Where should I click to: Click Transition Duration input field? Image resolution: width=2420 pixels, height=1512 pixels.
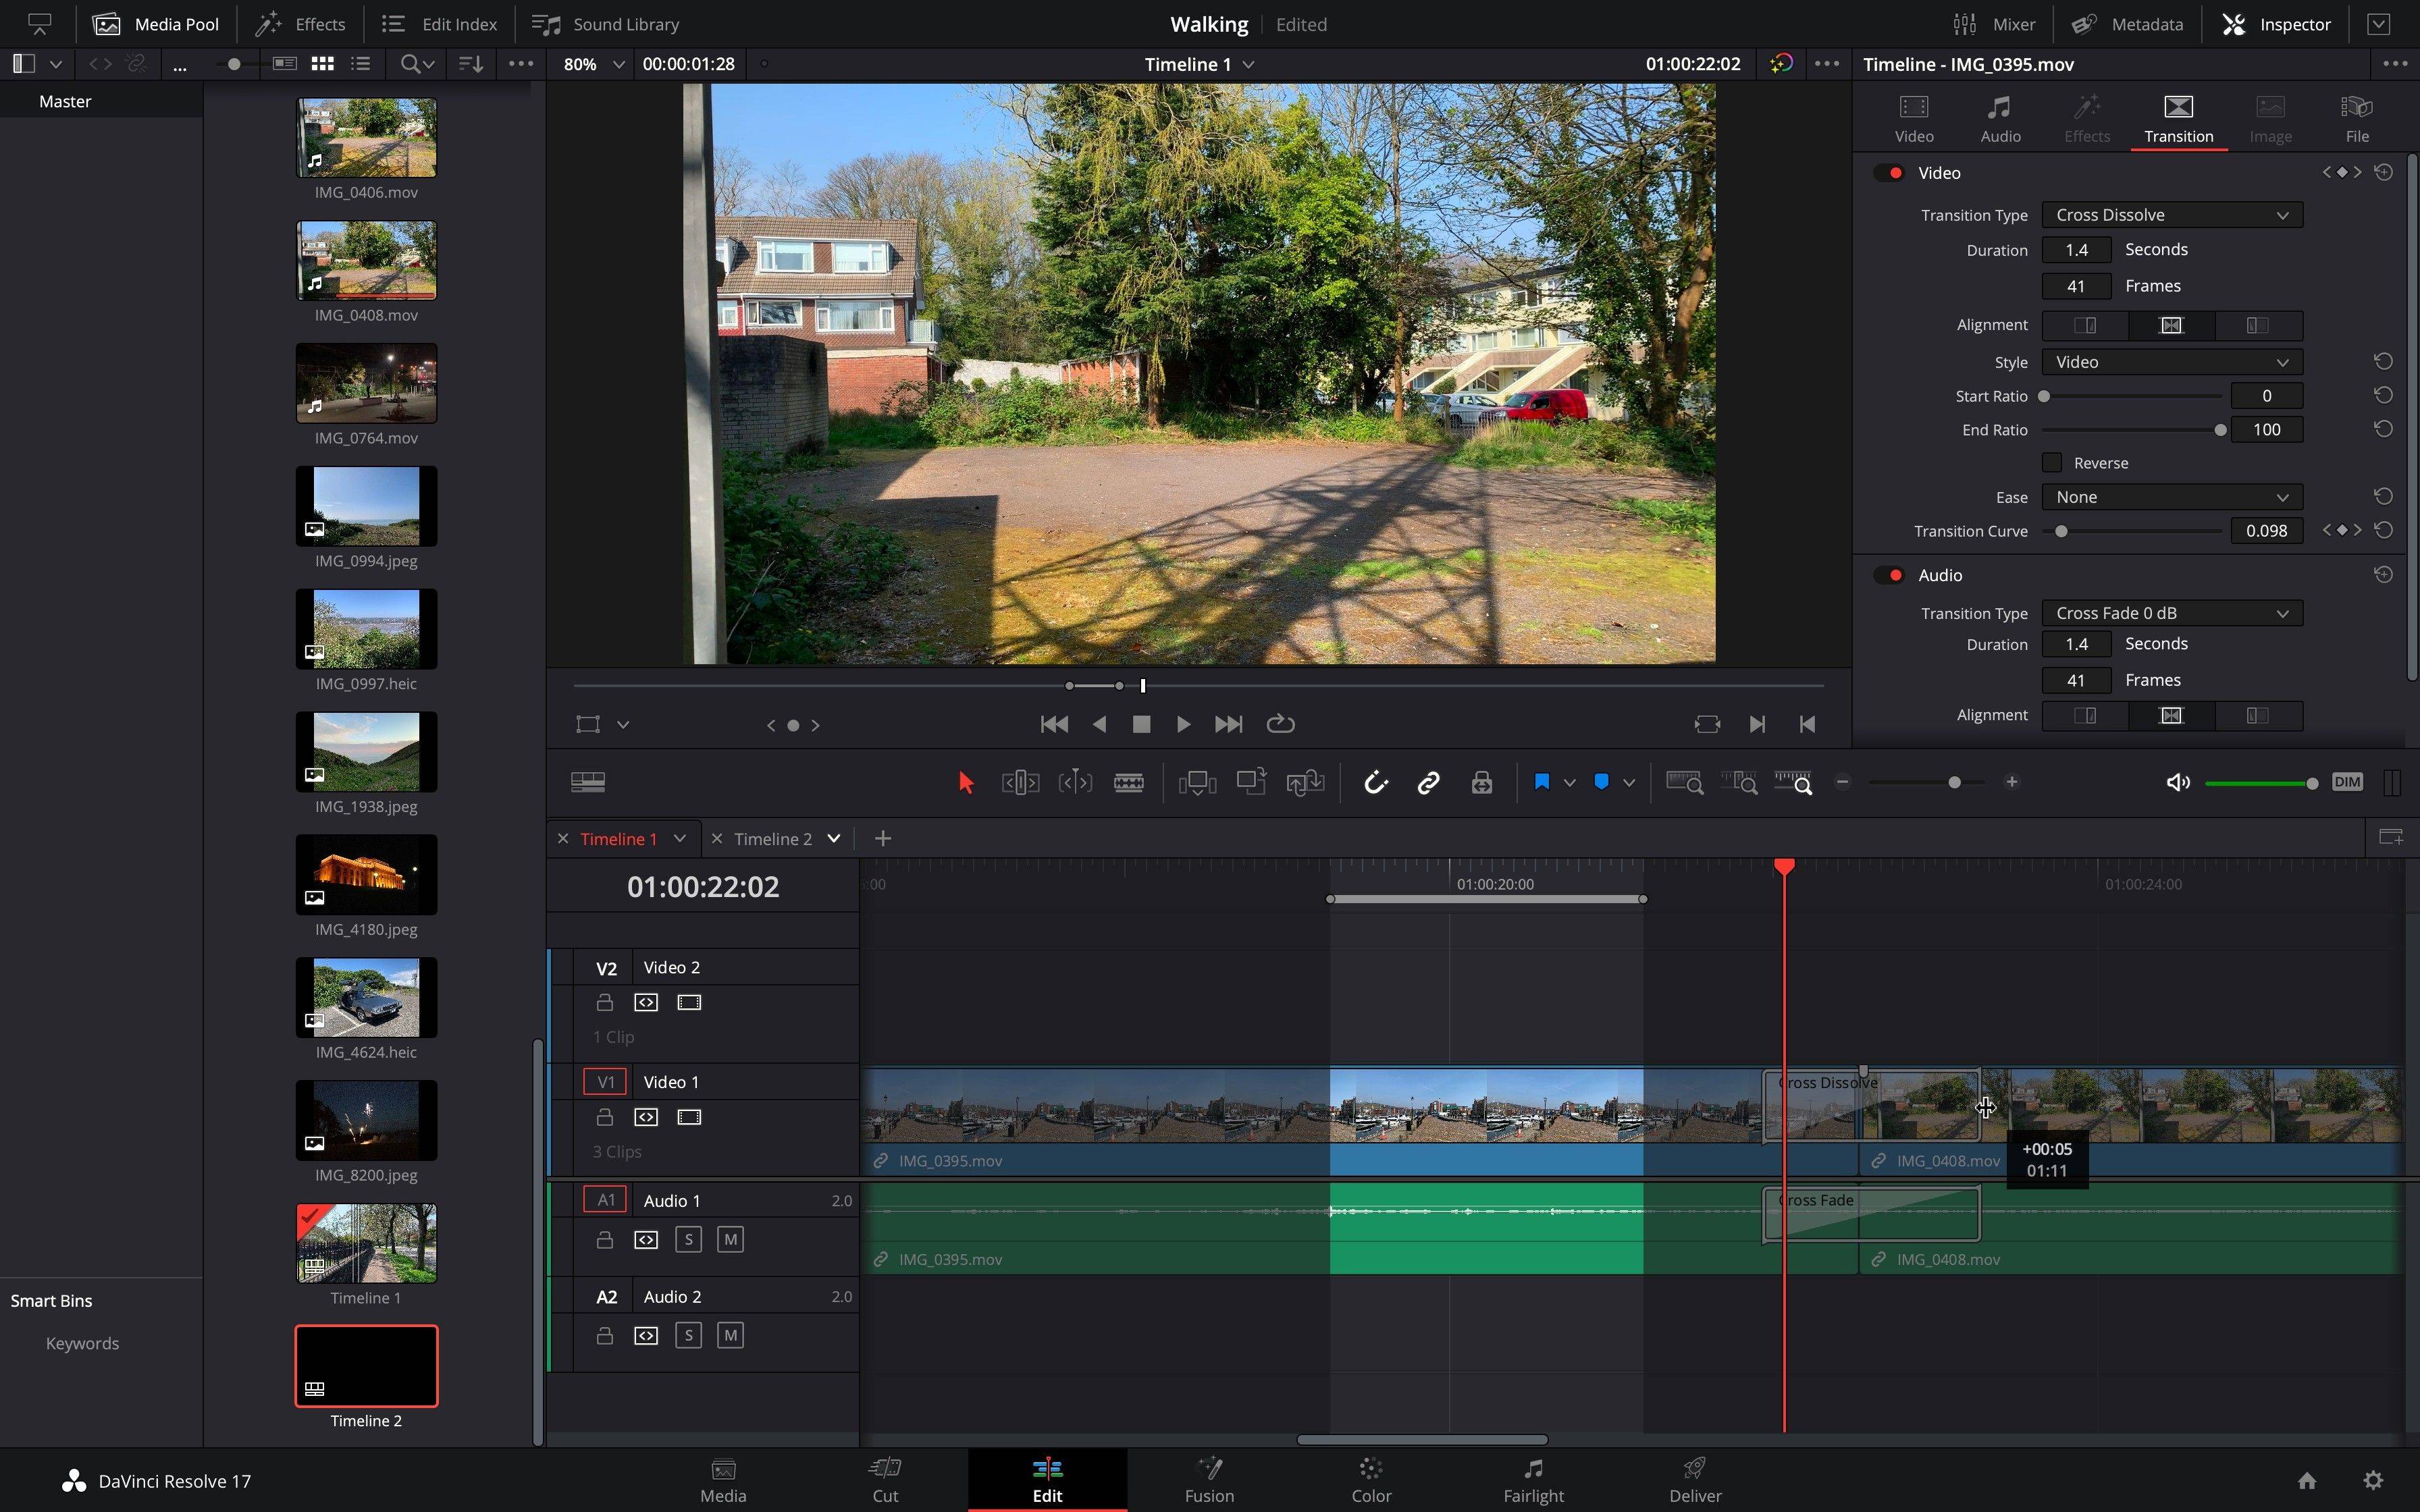point(2077,249)
